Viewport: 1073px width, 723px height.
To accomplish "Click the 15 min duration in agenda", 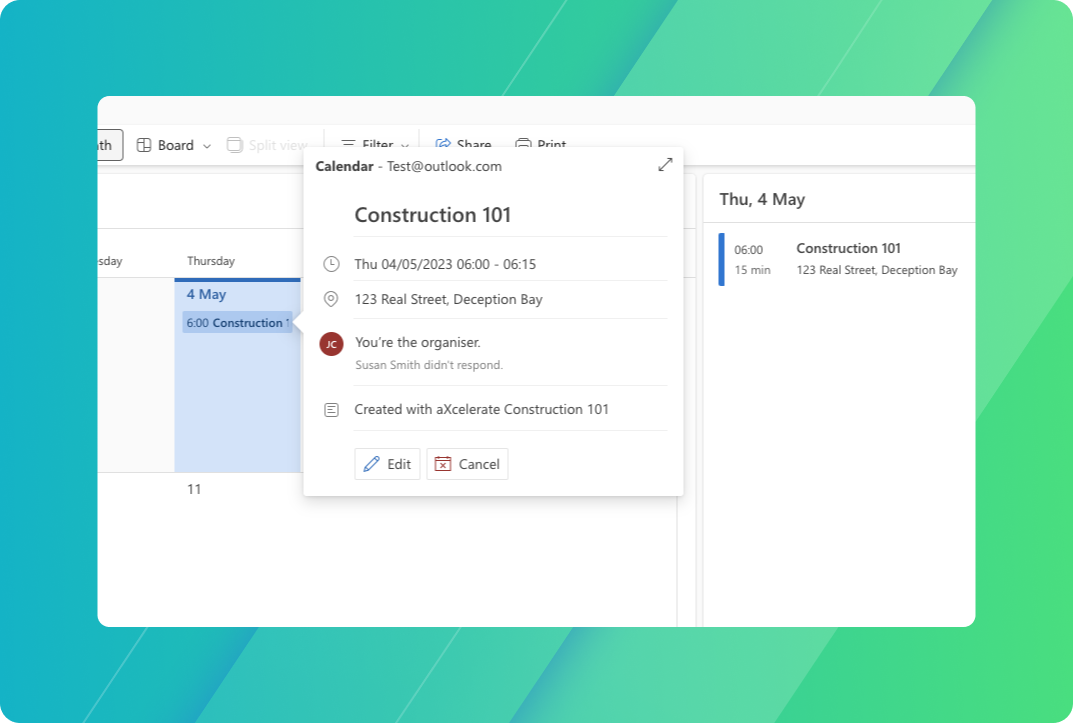I will pos(752,270).
